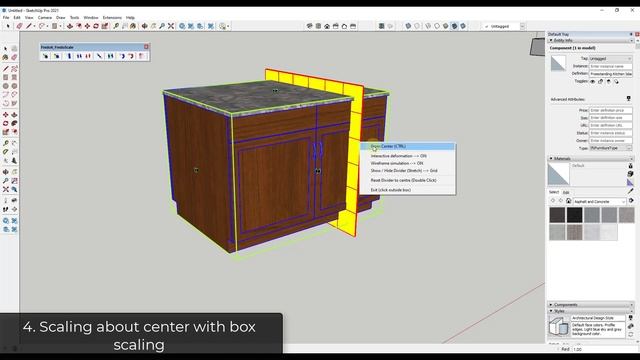The width and height of the screenshot is (640, 360).
Task: Collapse the Materials panel
Action: coord(551,158)
